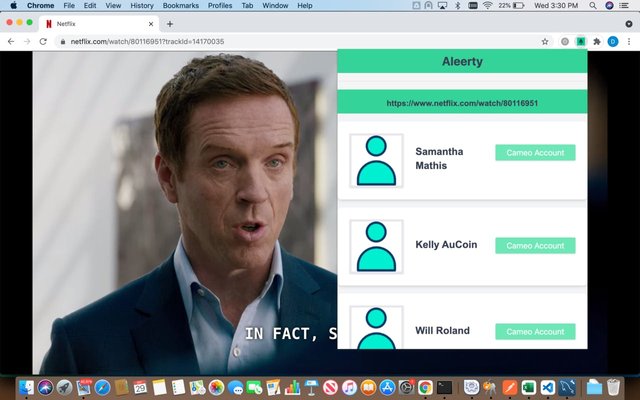
Task: Open the History menu
Action: 142,5
